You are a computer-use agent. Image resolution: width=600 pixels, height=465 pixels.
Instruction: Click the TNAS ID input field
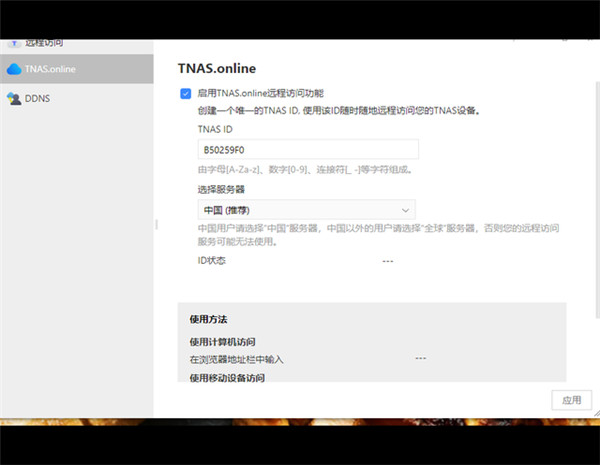tap(307, 149)
